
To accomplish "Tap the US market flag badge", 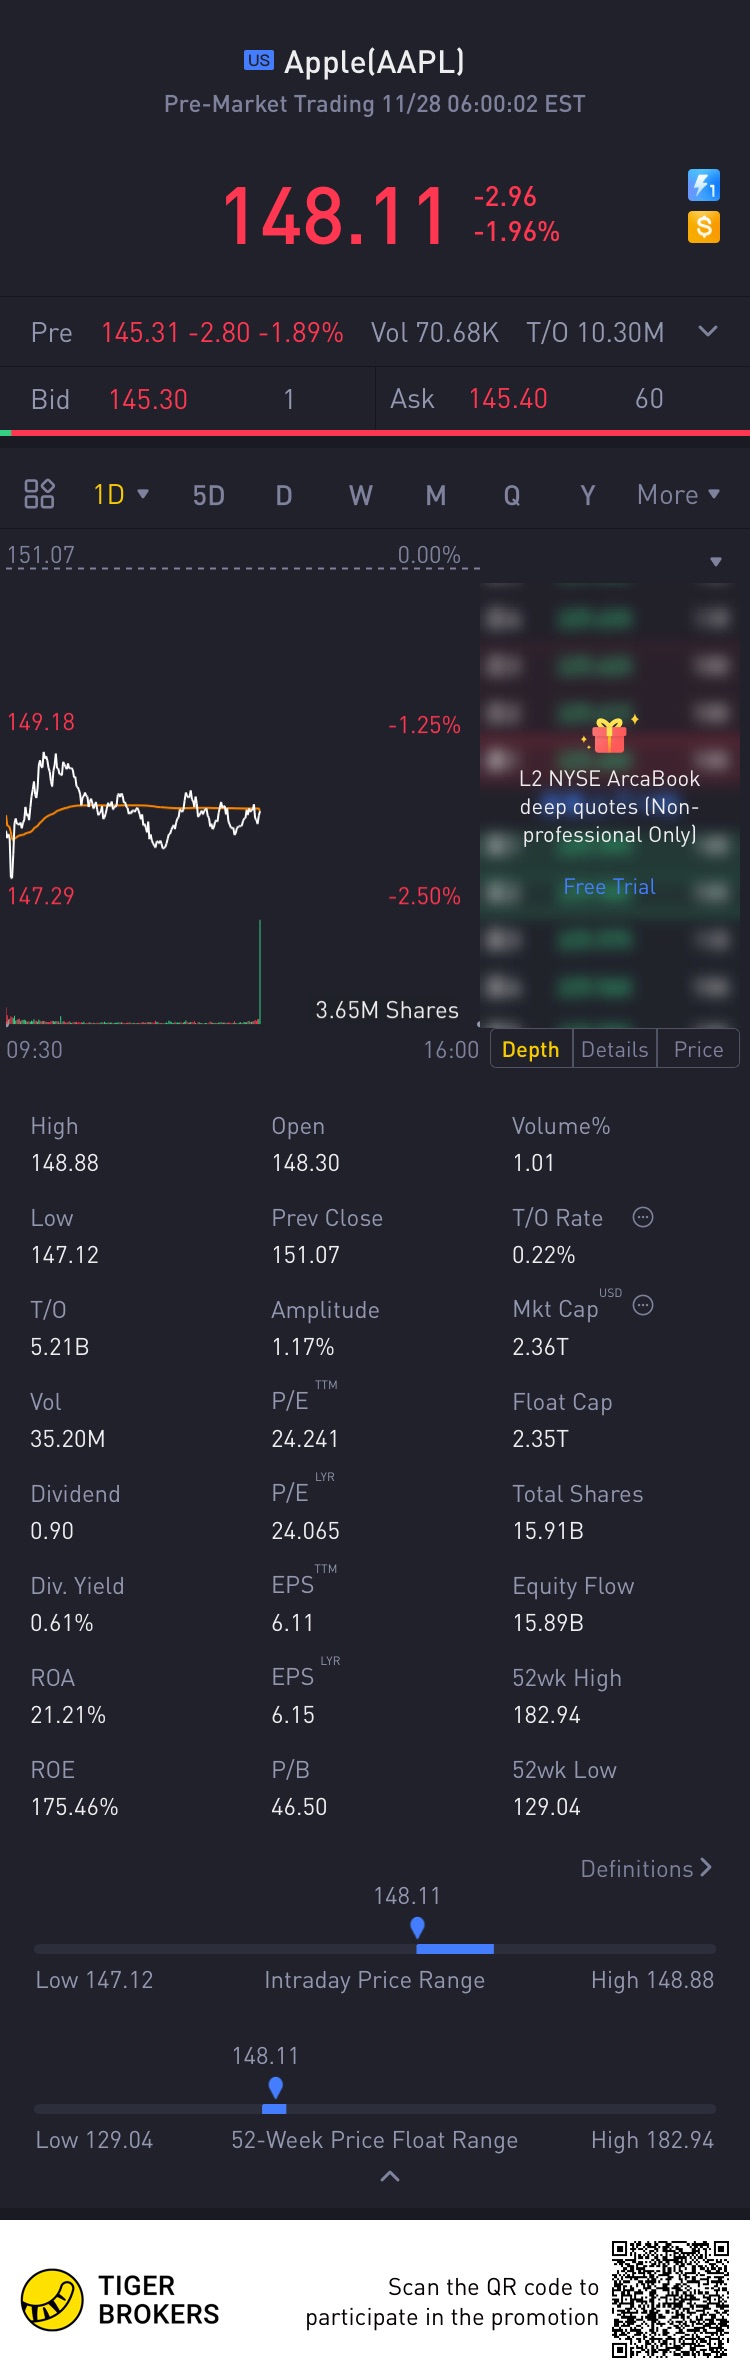I will (x=258, y=60).
